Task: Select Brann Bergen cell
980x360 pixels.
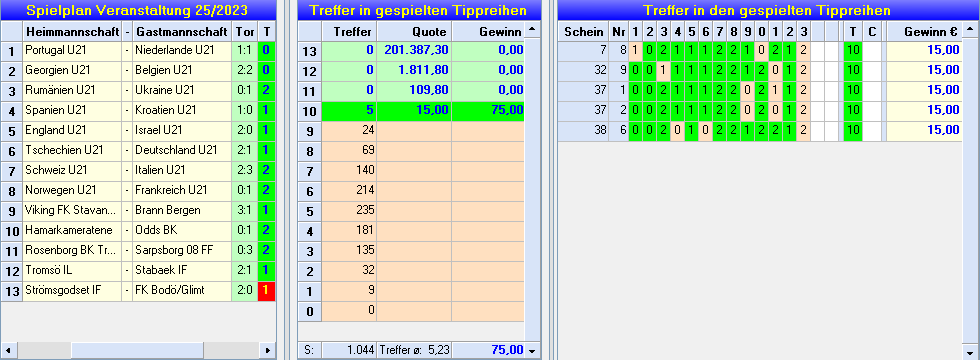Action: pyautogui.click(x=182, y=211)
